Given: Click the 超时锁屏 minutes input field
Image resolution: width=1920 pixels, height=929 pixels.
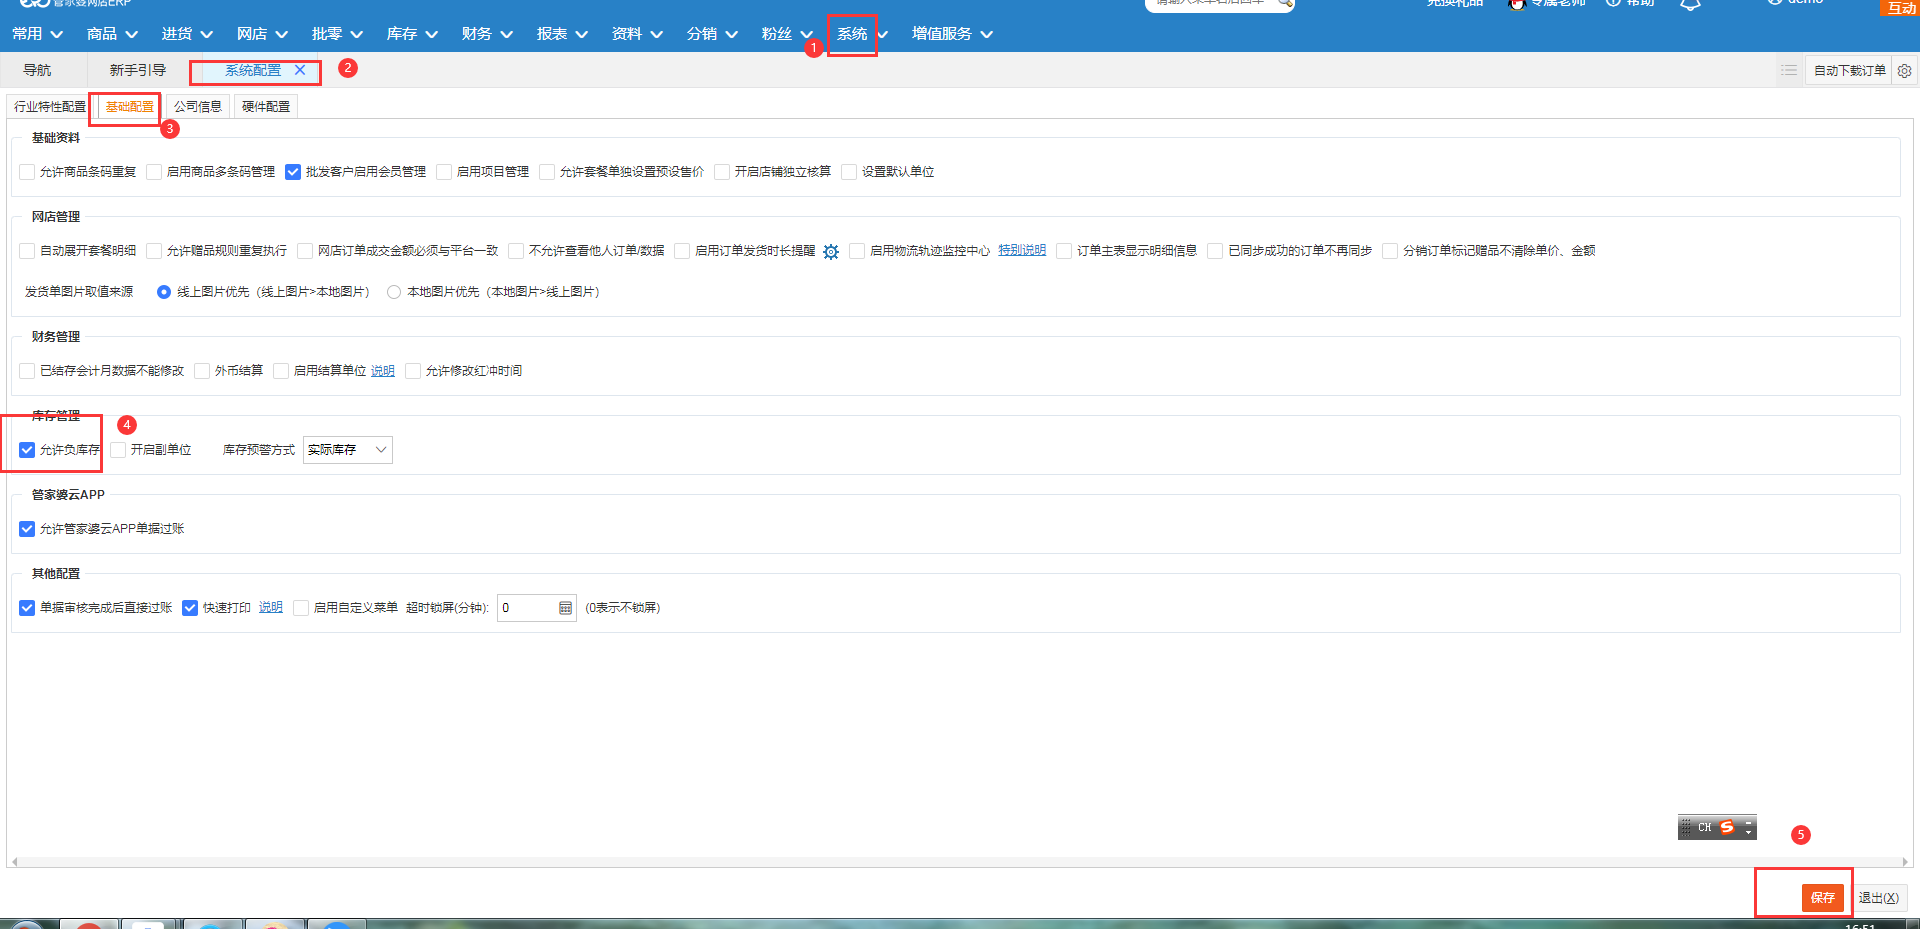Looking at the screenshot, I should pyautogui.click(x=526, y=608).
